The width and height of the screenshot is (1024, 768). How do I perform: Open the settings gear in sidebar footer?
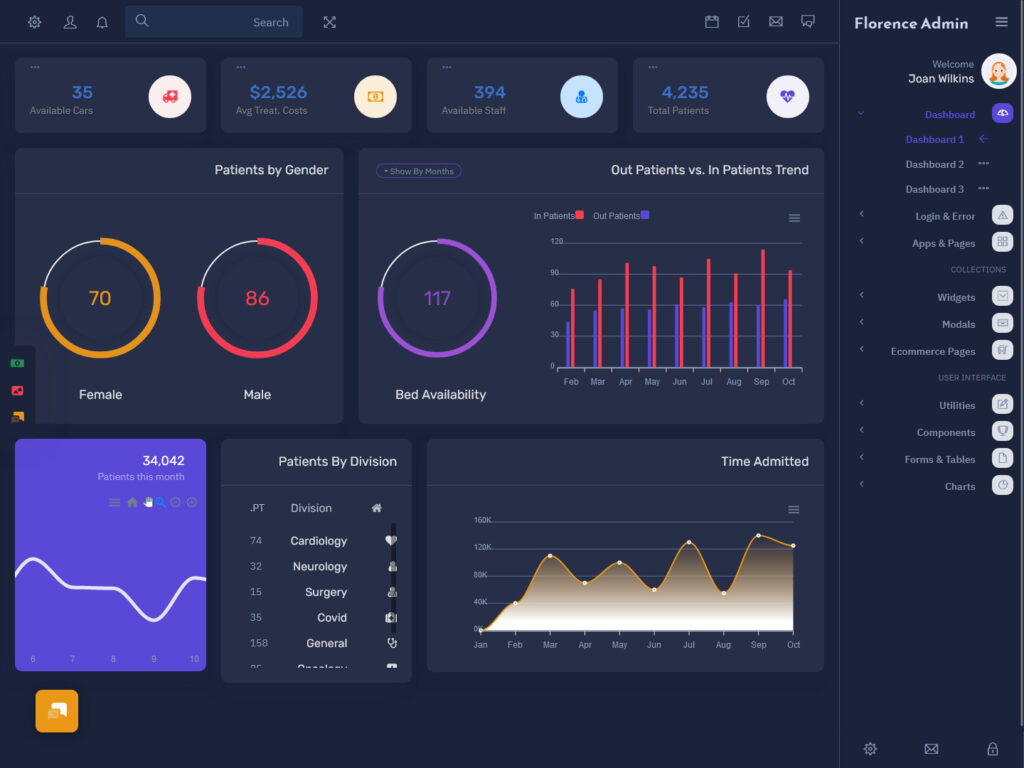(x=870, y=748)
